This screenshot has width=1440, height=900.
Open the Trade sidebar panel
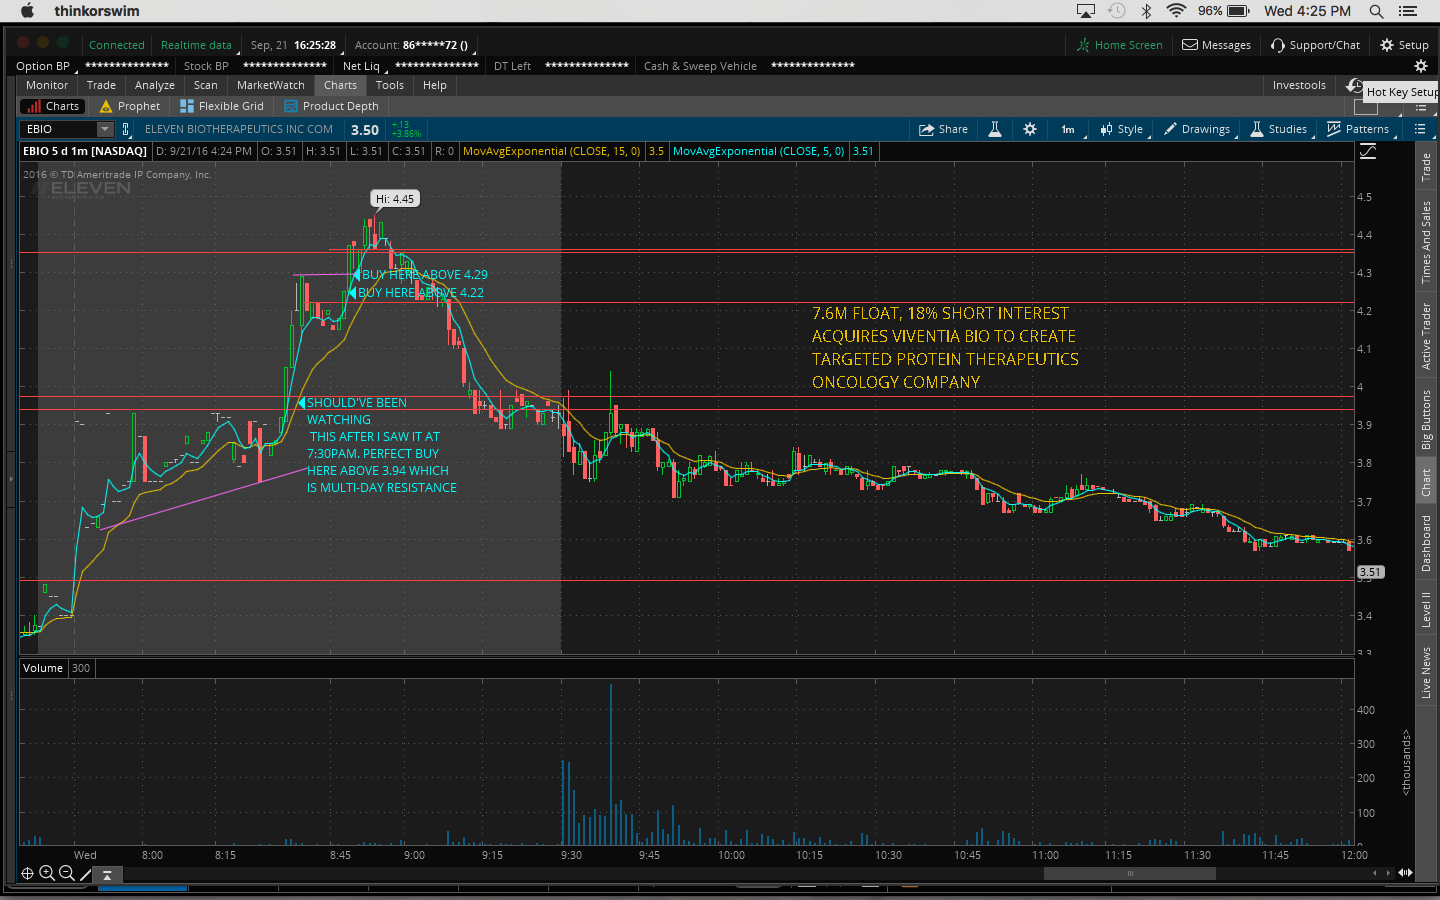pos(1426,167)
